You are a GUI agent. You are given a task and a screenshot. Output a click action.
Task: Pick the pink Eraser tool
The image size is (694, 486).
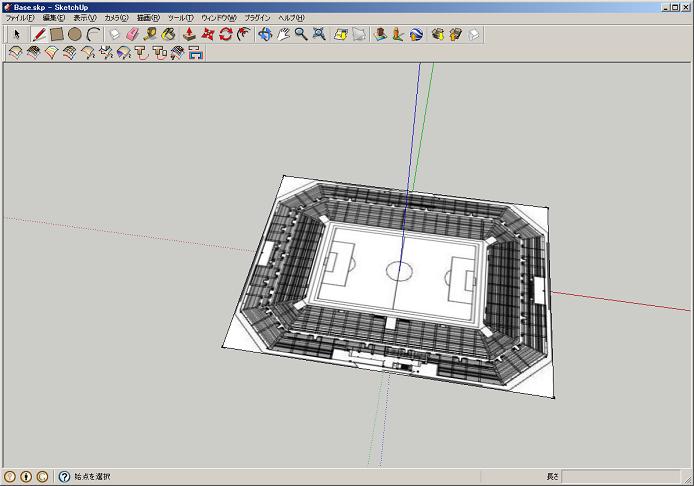pyautogui.click(x=132, y=34)
